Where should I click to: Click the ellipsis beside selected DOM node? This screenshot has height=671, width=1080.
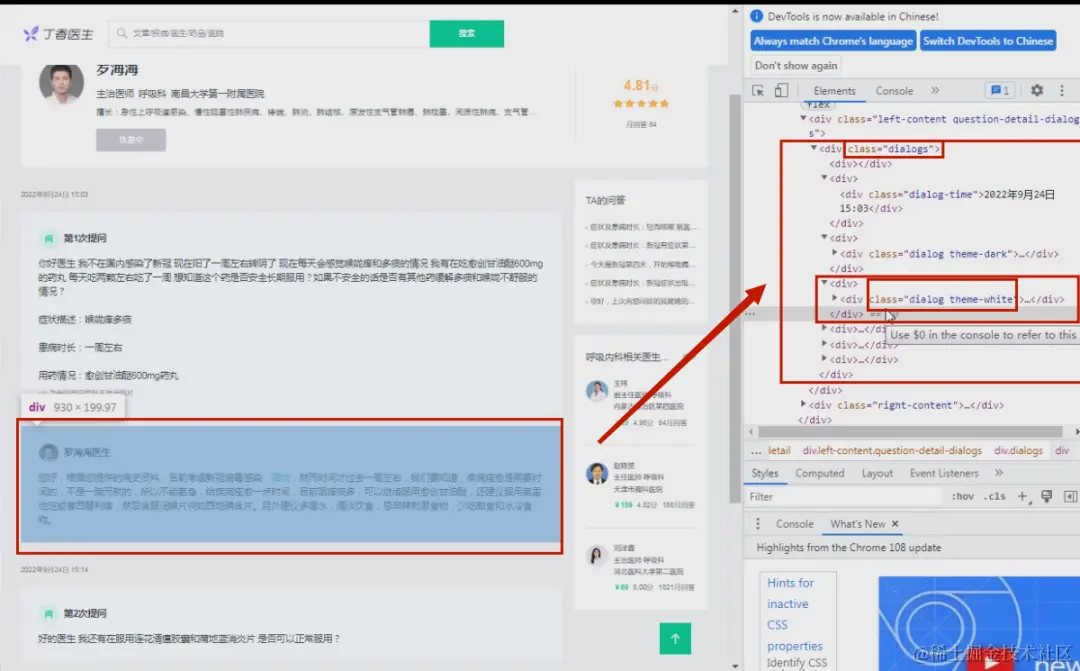tap(750, 313)
